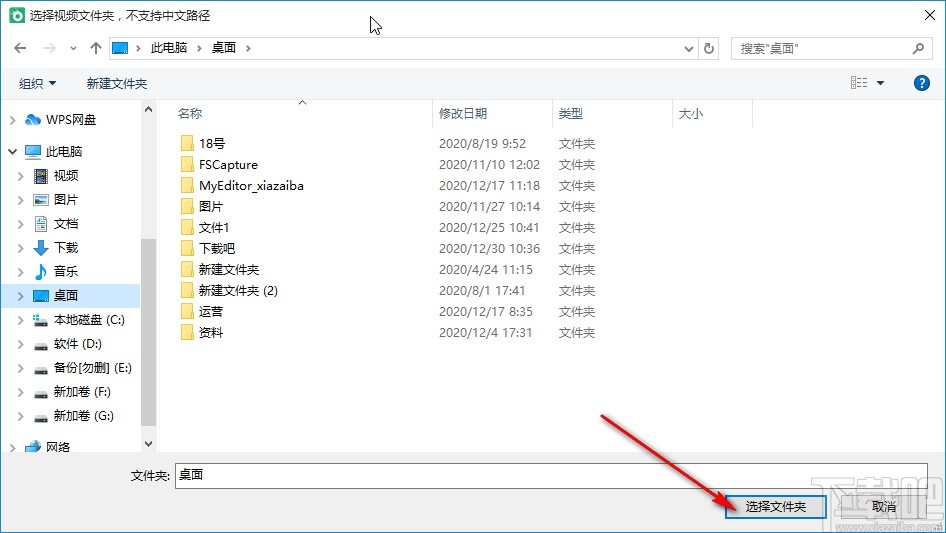
Task: Click the 2020/12/30 10:36 date cell
Action: click(x=489, y=249)
